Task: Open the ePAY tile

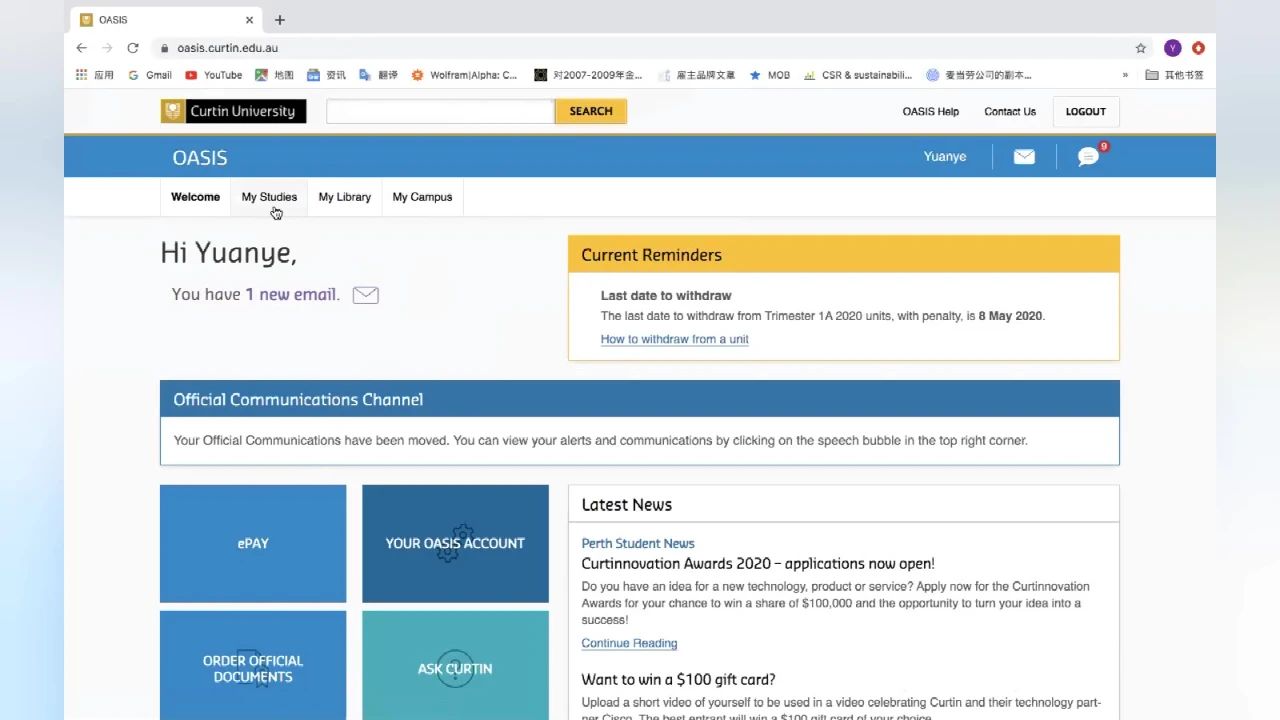Action: 253,543
